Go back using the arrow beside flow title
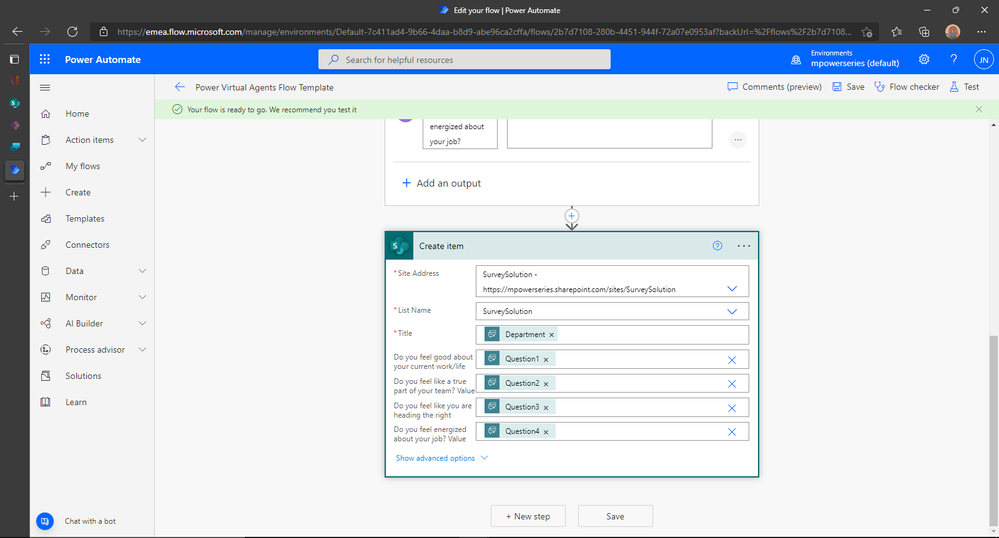999x538 pixels. 180,87
